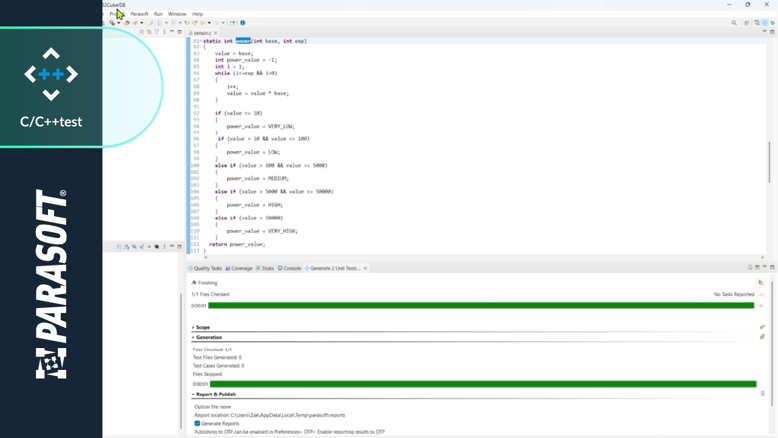
Task: Switch to the Console tab
Action: click(289, 268)
